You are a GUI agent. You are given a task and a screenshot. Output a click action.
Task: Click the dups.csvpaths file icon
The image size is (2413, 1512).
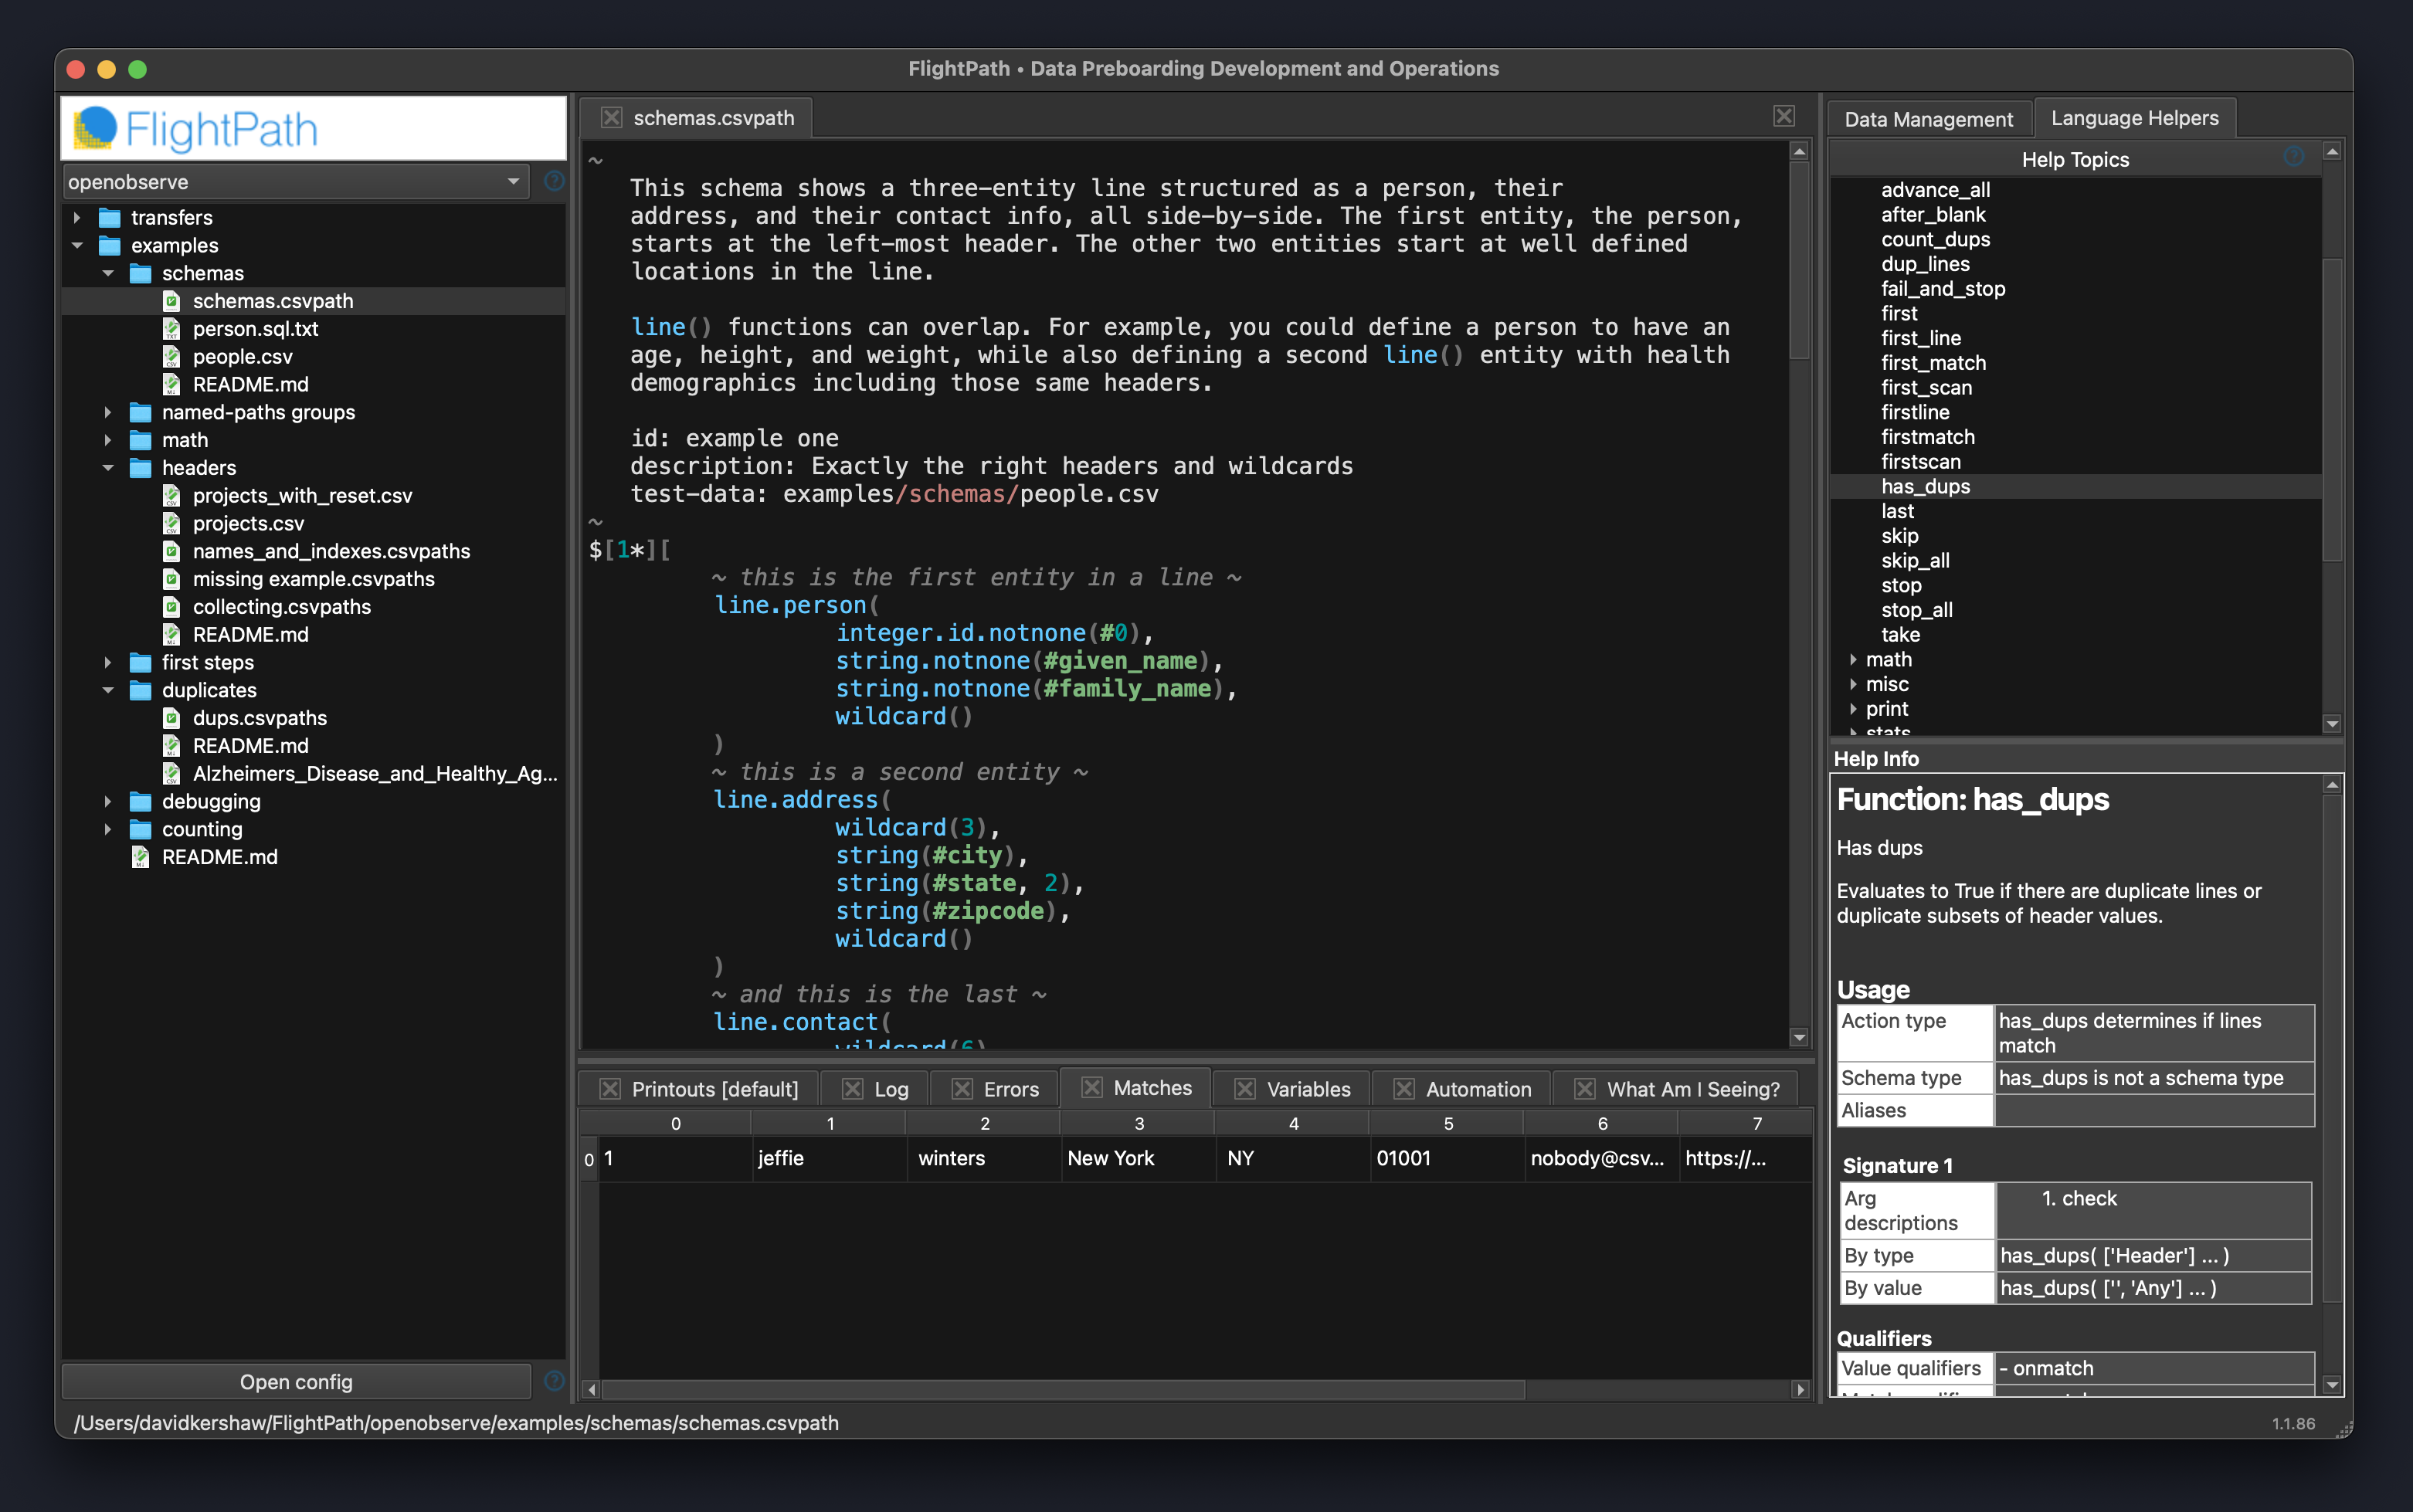pyautogui.click(x=172, y=718)
